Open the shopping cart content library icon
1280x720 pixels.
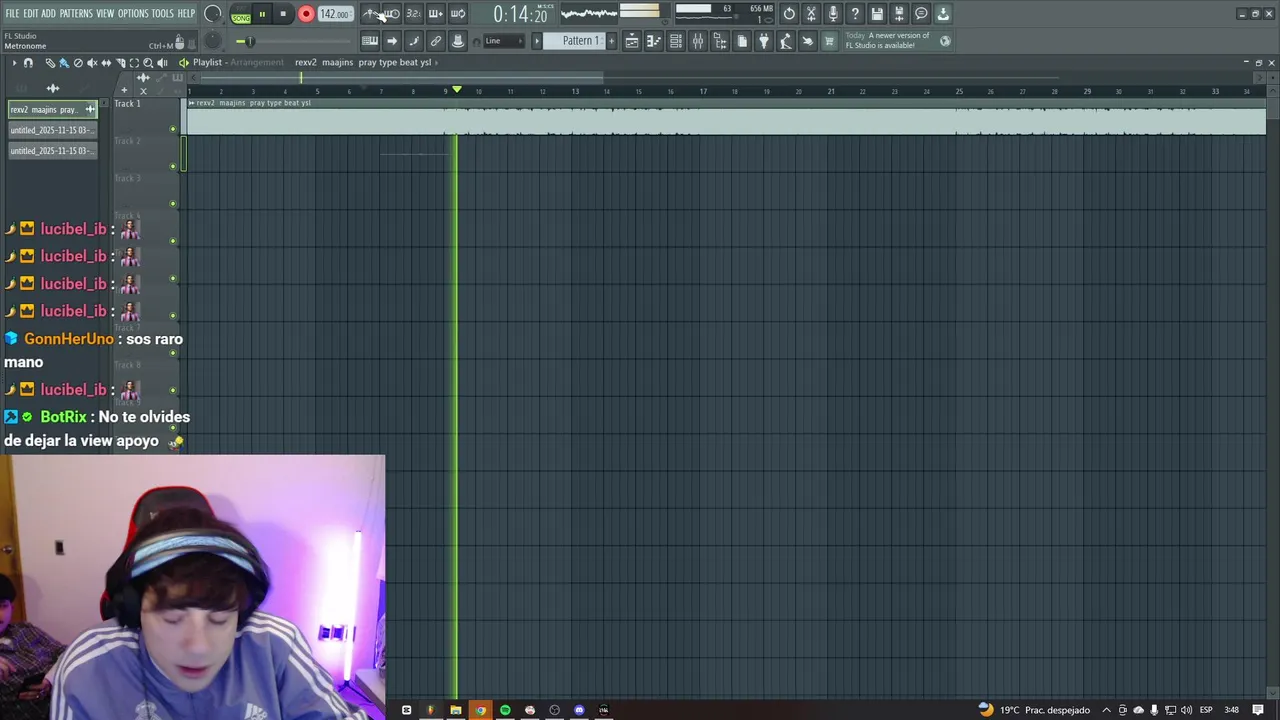828,41
